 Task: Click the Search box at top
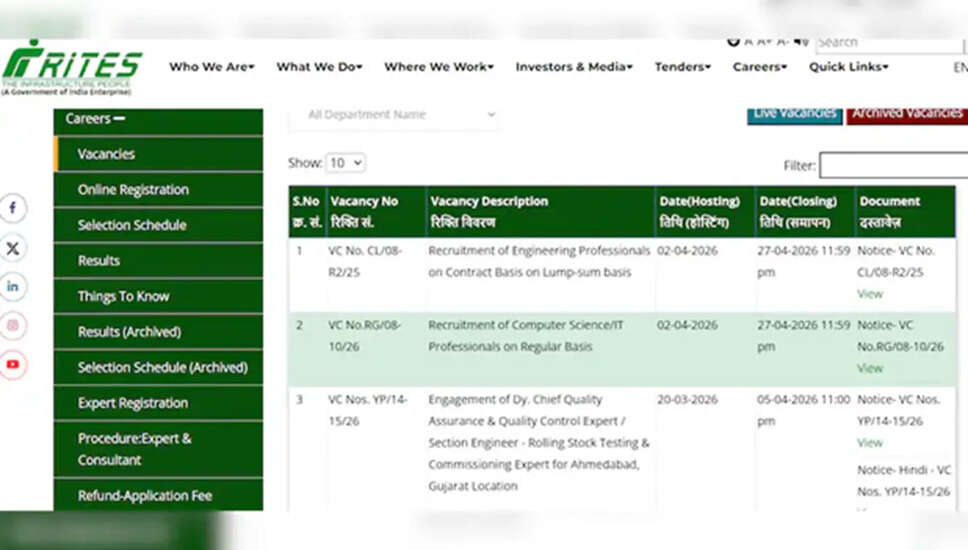coord(888,43)
